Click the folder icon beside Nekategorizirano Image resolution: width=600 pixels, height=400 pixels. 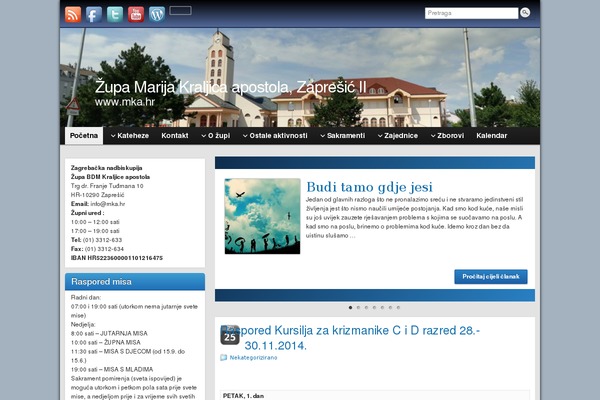click(x=223, y=358)
